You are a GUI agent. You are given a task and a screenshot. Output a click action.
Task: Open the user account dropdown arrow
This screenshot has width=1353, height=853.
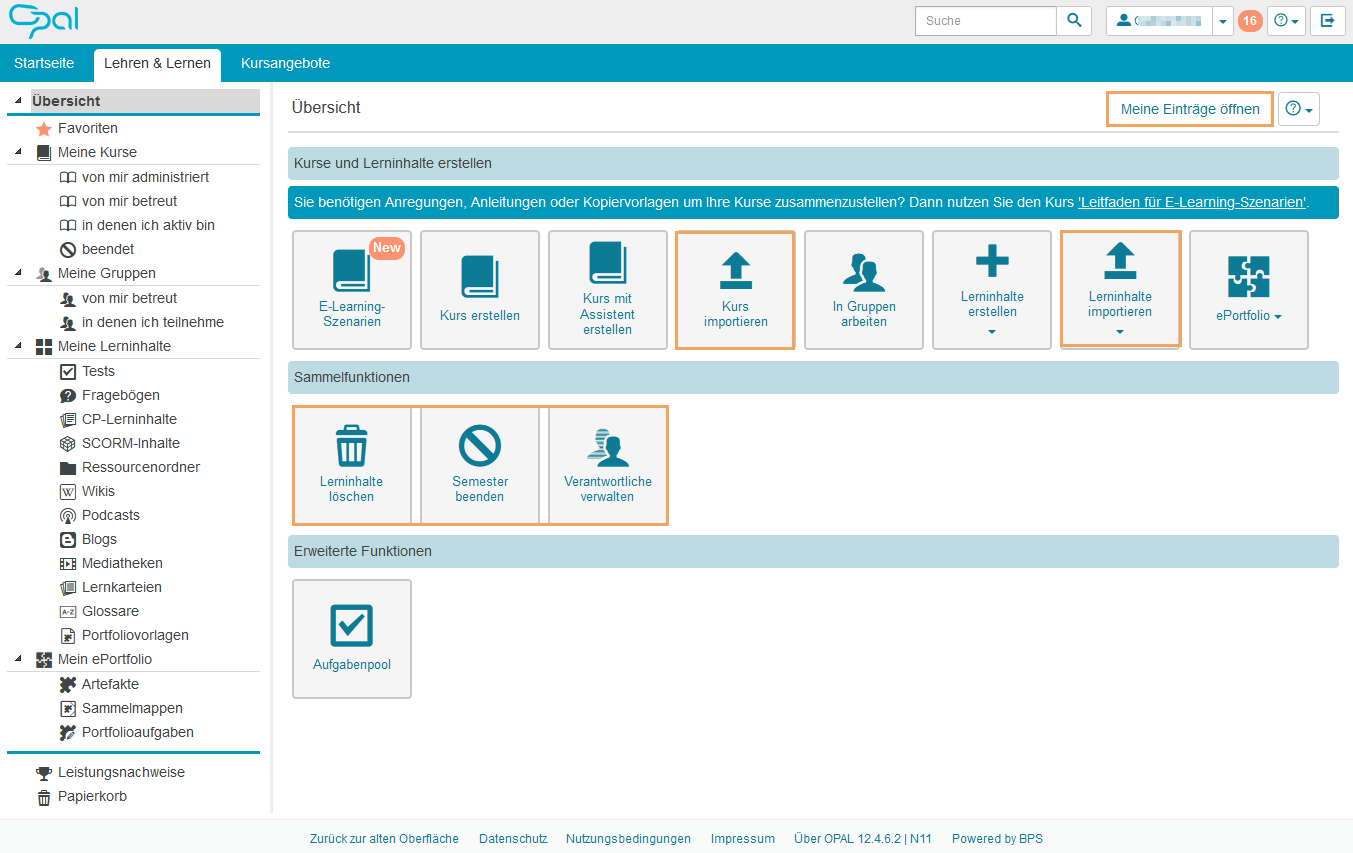[1222, 21]
